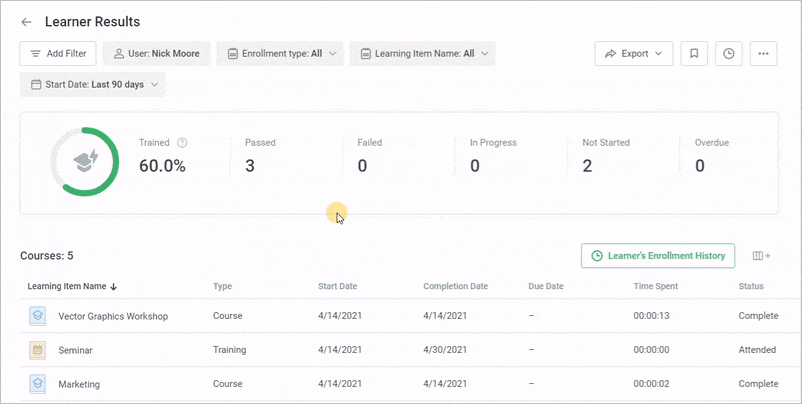
Task: Click the Status column header
Action: pos(751,286)
